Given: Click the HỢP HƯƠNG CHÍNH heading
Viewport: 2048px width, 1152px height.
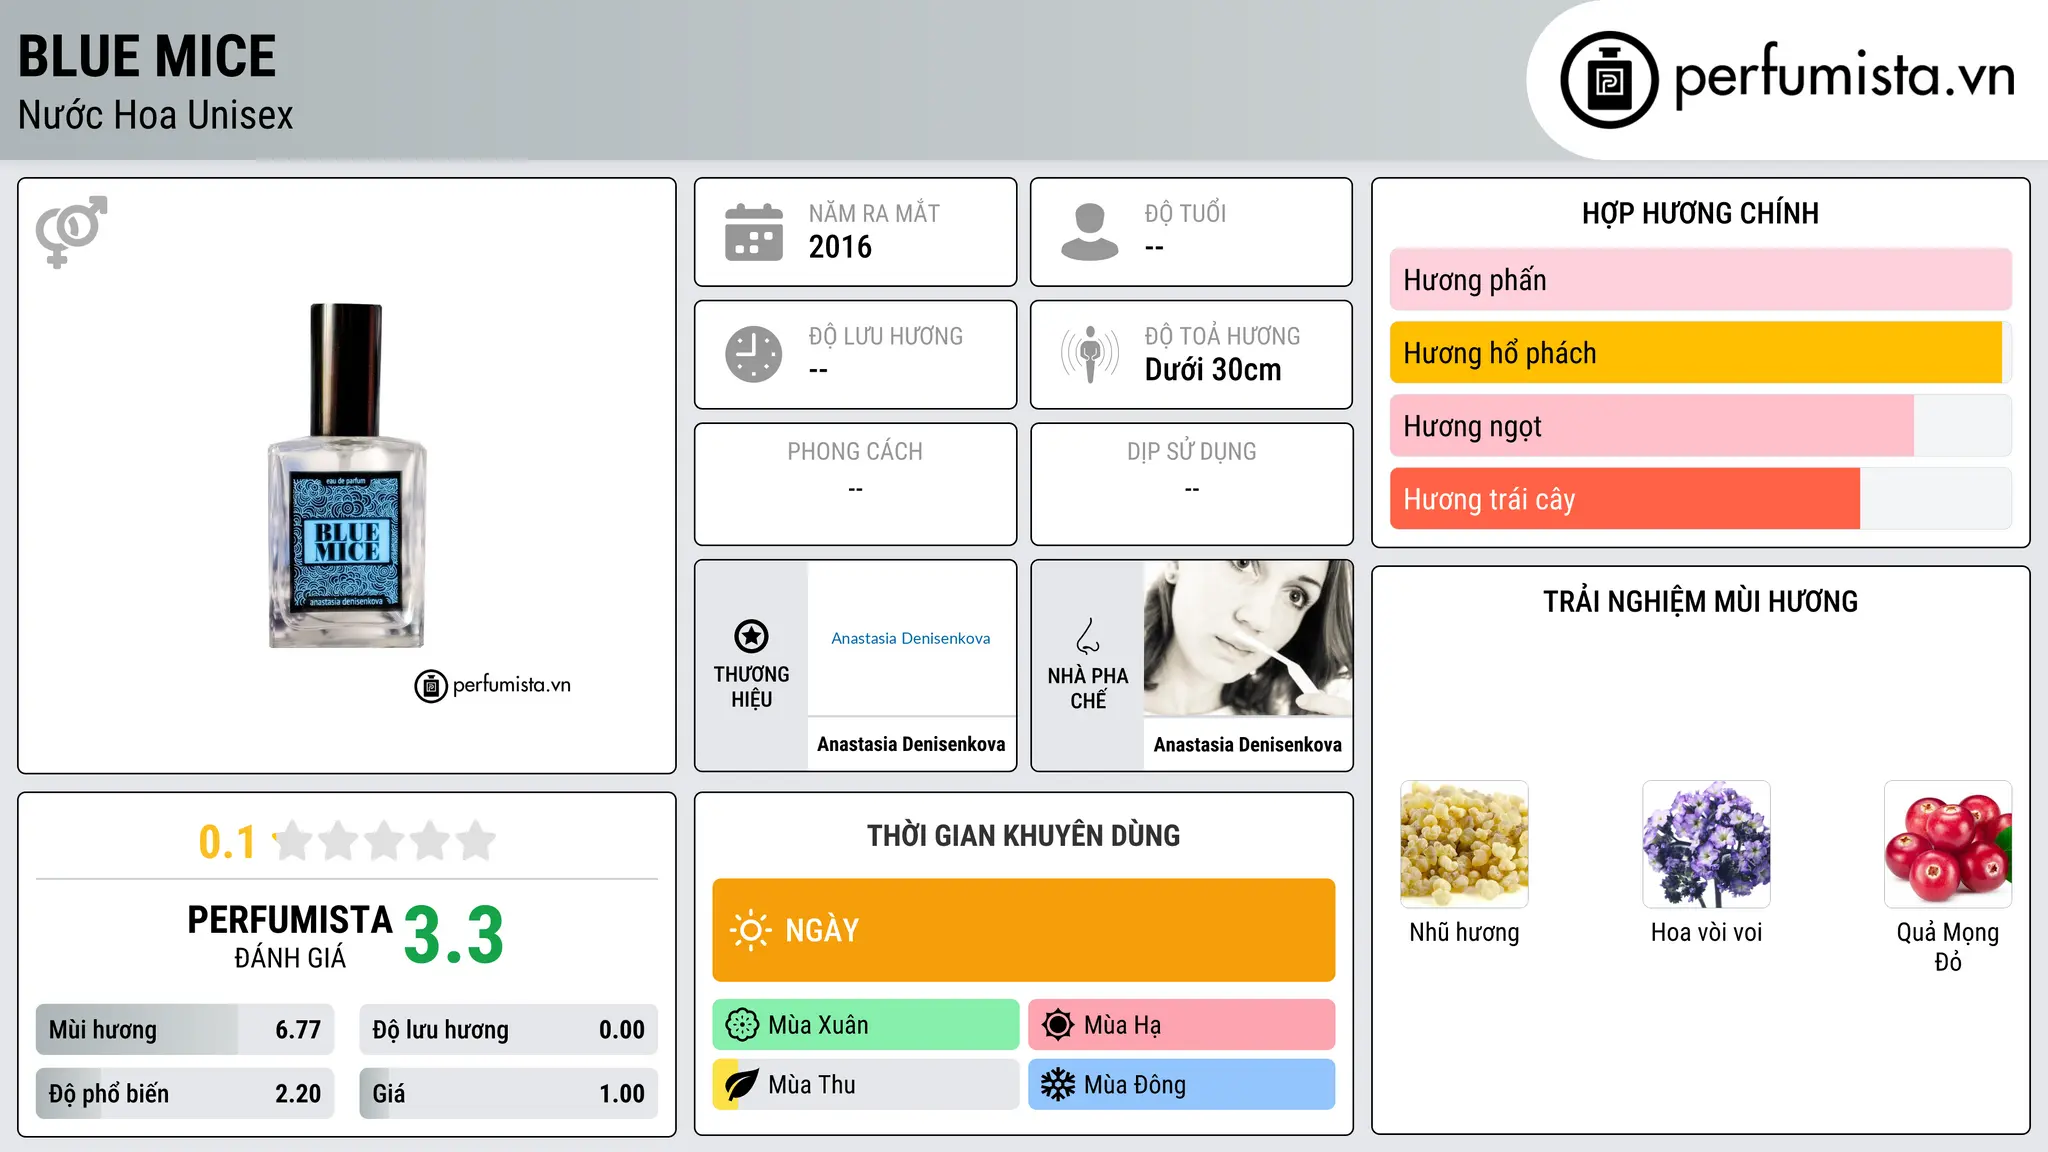Looking at the screenshot, I should (x=1701, y=213).
